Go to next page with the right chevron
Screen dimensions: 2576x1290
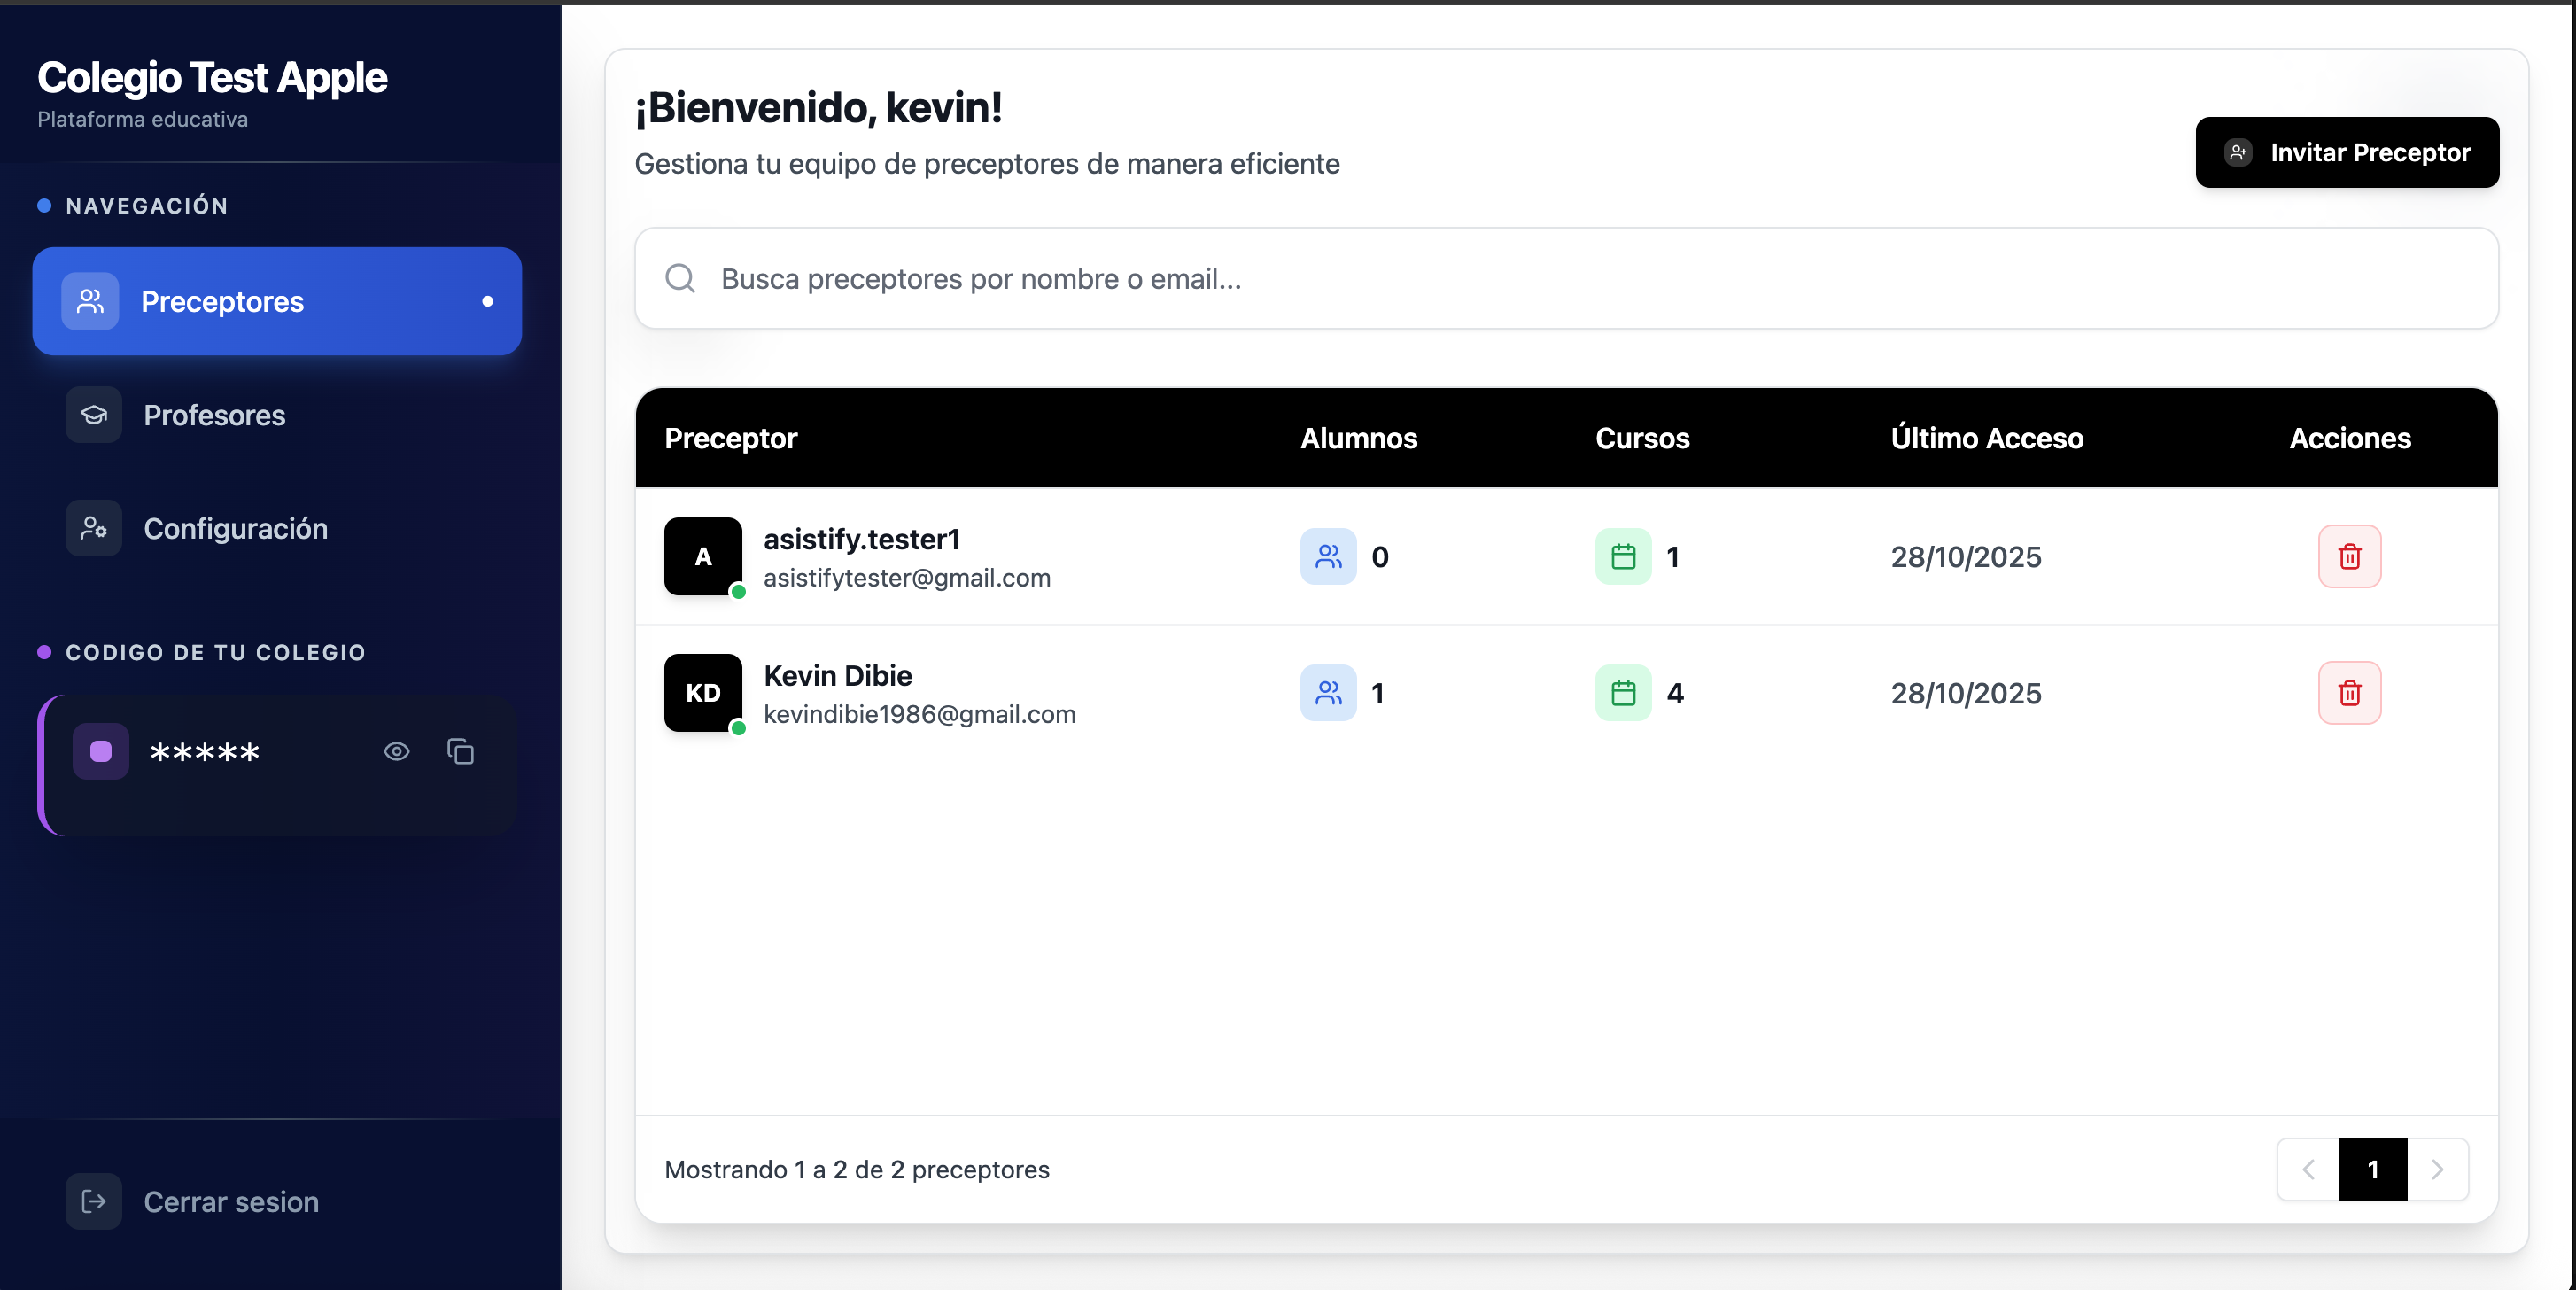(2438, 1170)
